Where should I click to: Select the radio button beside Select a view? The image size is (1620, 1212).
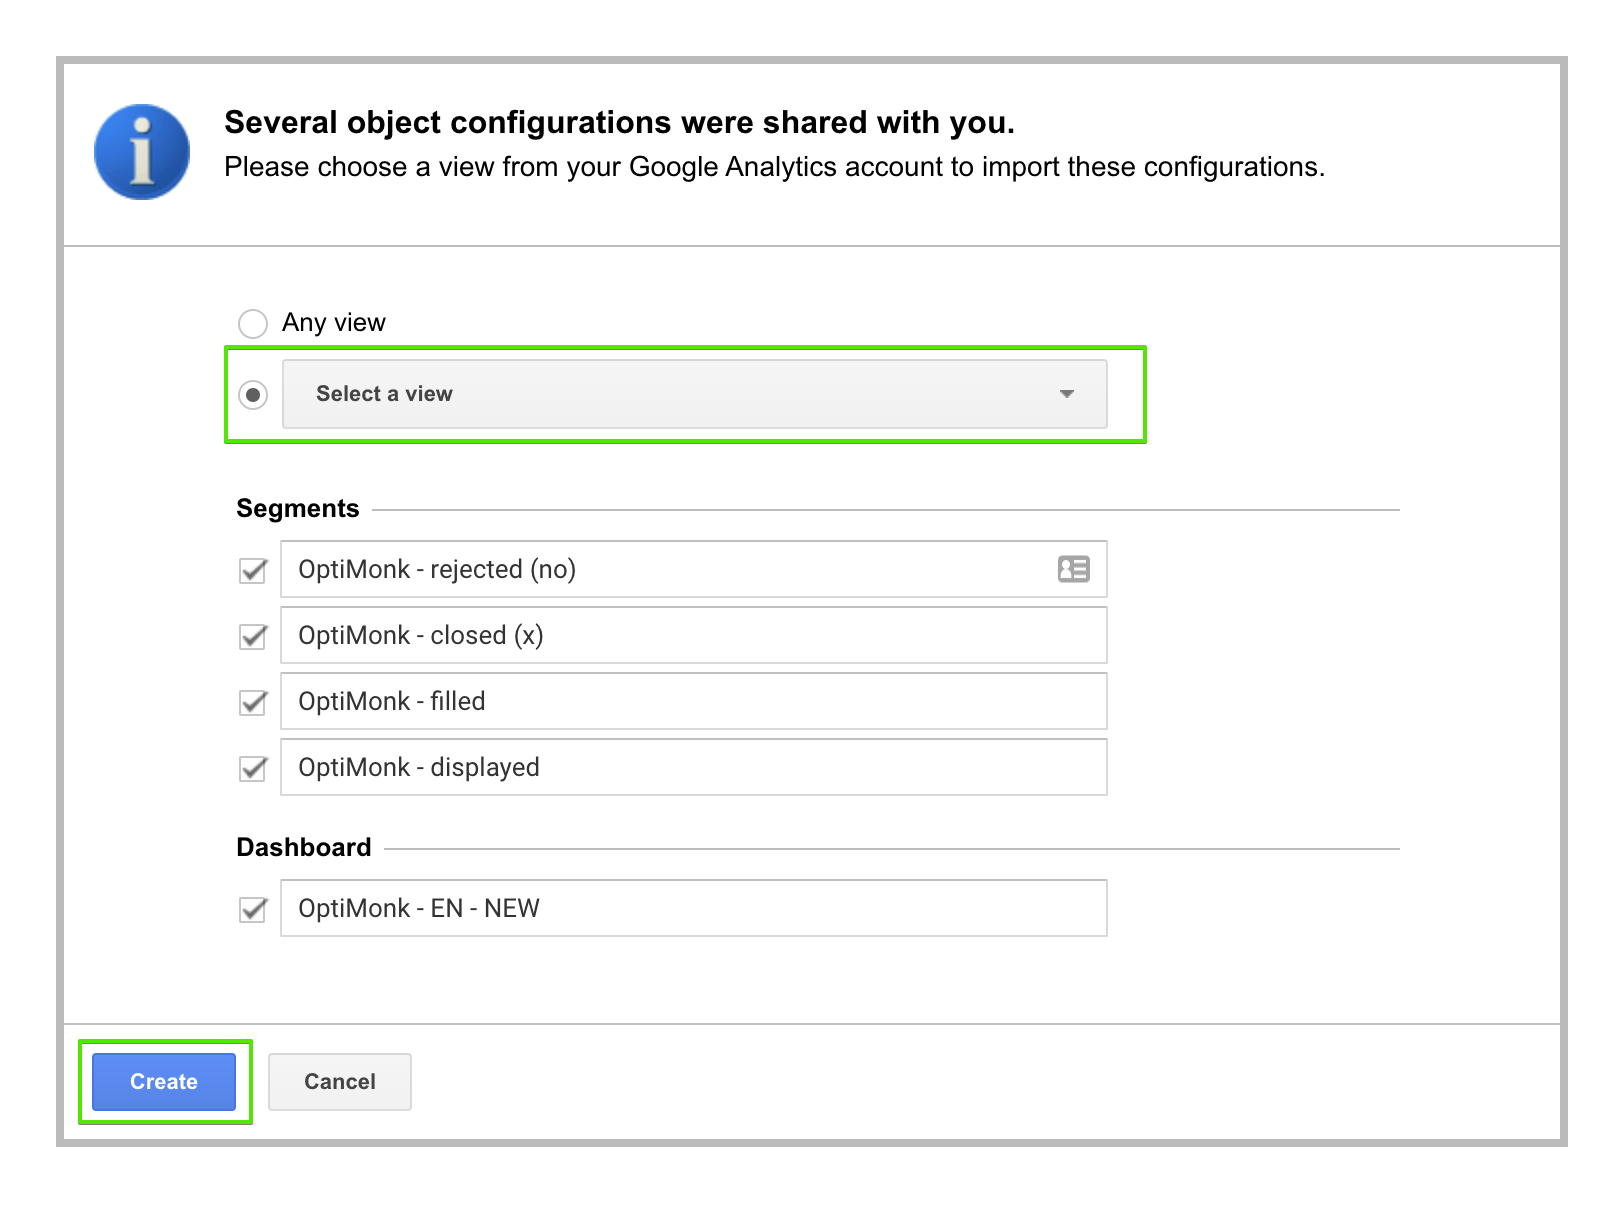click(253, 395)
